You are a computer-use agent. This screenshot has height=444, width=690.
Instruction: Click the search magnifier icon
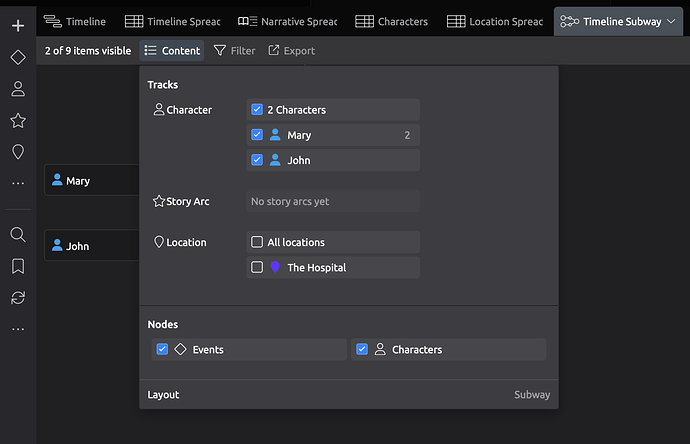pyautogui.click(x=17, y=234)
